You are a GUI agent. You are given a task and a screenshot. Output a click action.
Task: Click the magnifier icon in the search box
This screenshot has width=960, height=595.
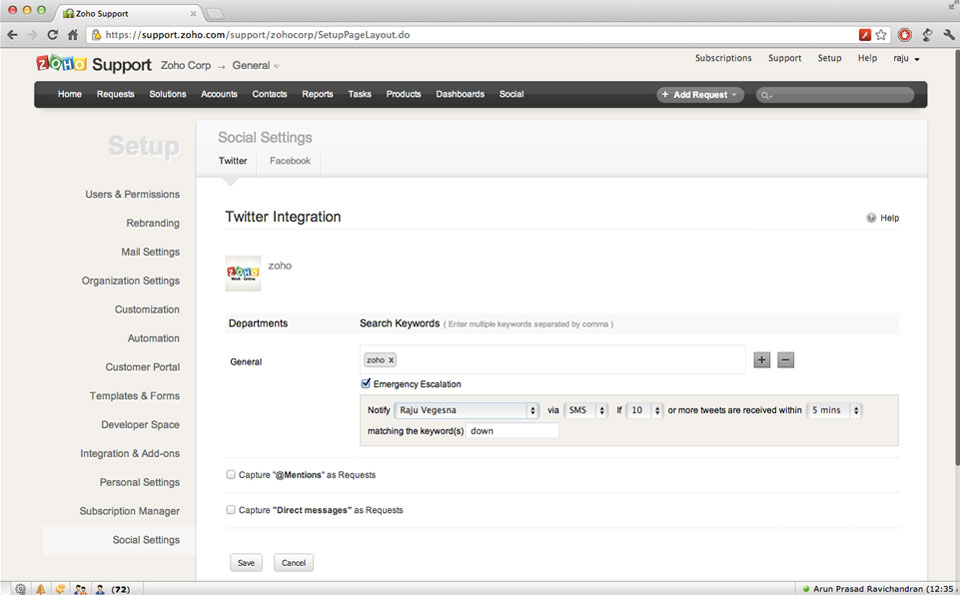pos(766,95)
